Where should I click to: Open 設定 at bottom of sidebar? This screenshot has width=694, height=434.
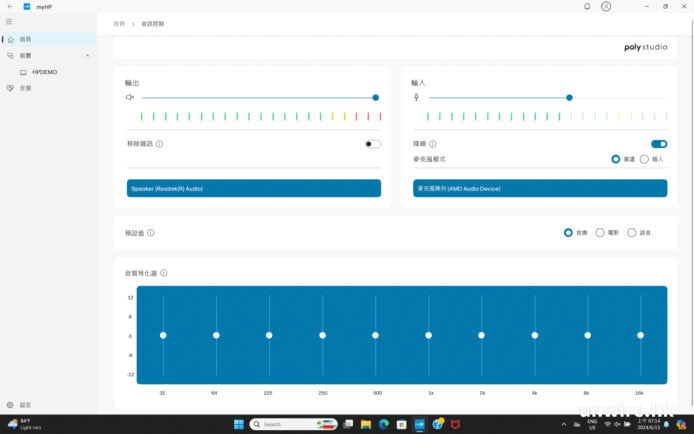(x=25, y=405)
